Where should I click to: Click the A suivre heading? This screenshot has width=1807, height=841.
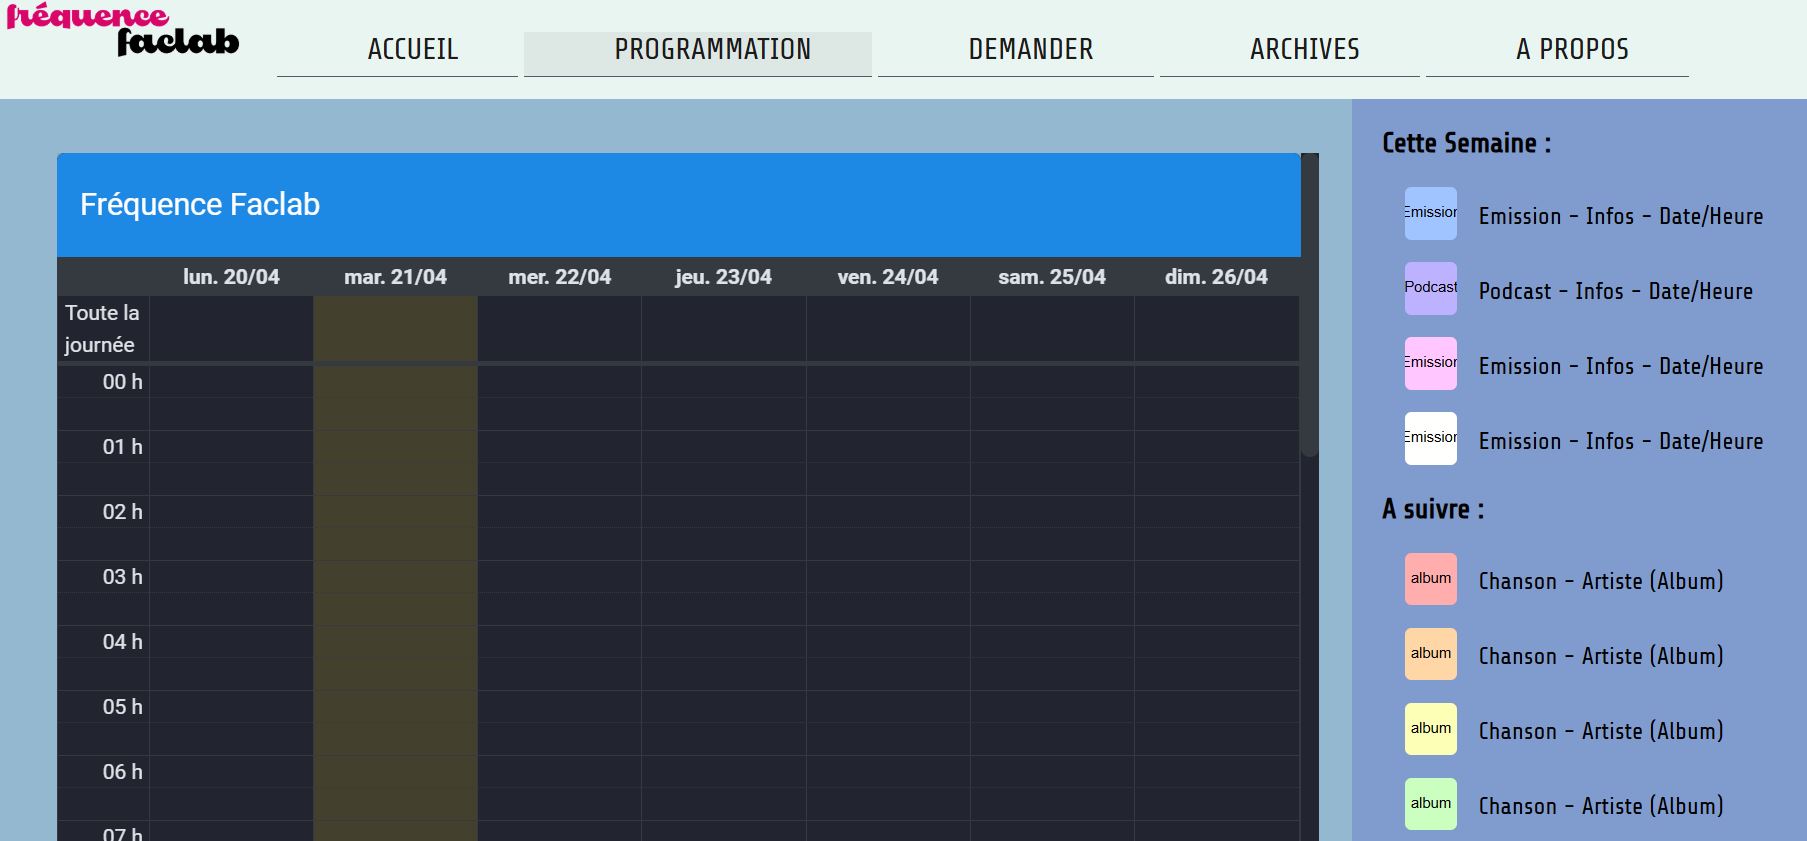pyautogui.click(x=1433, y=509)
